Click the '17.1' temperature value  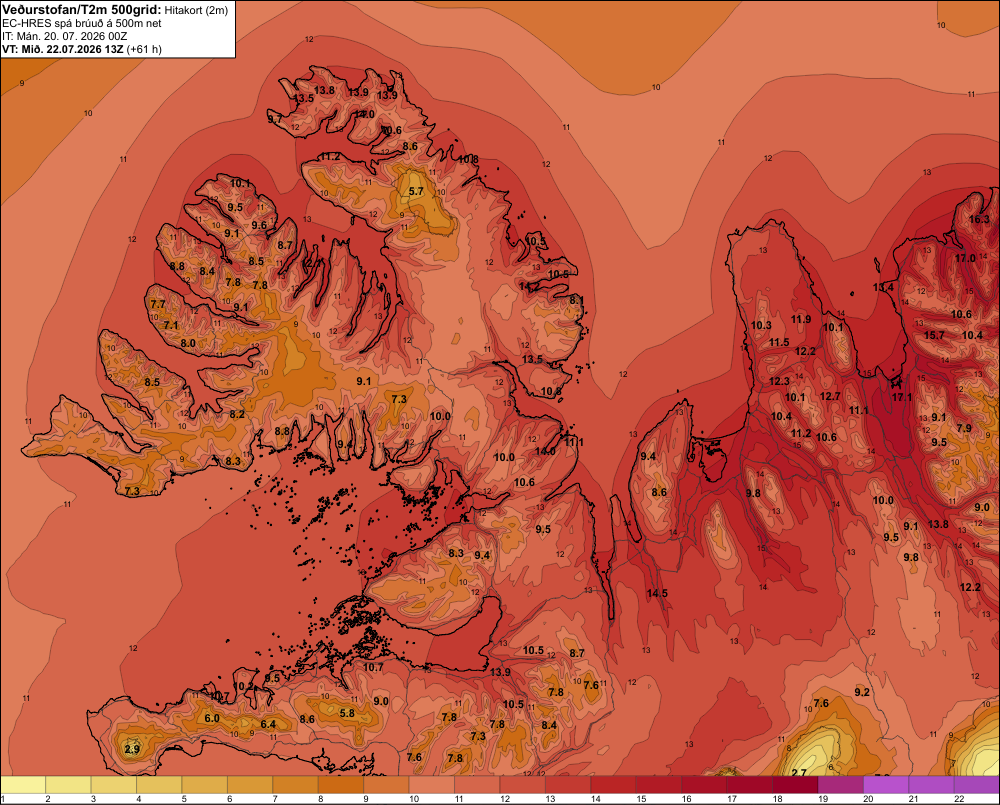pyautogui.click(x=902, y=397)
